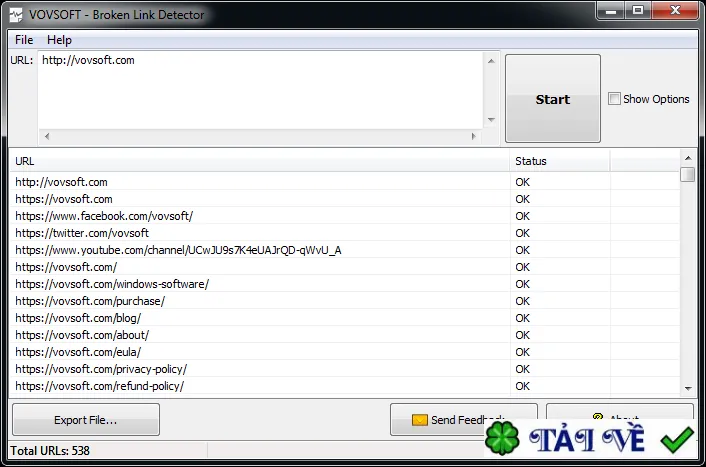Click OK status of eula/ row
The width and height of the screenshot is (706, 467).
(x=522, y=352)
